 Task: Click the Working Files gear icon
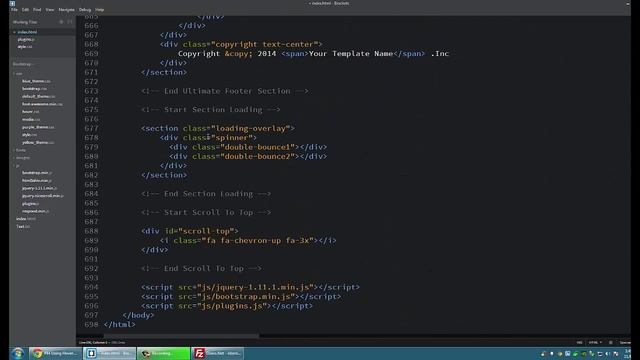pos(62,22)
